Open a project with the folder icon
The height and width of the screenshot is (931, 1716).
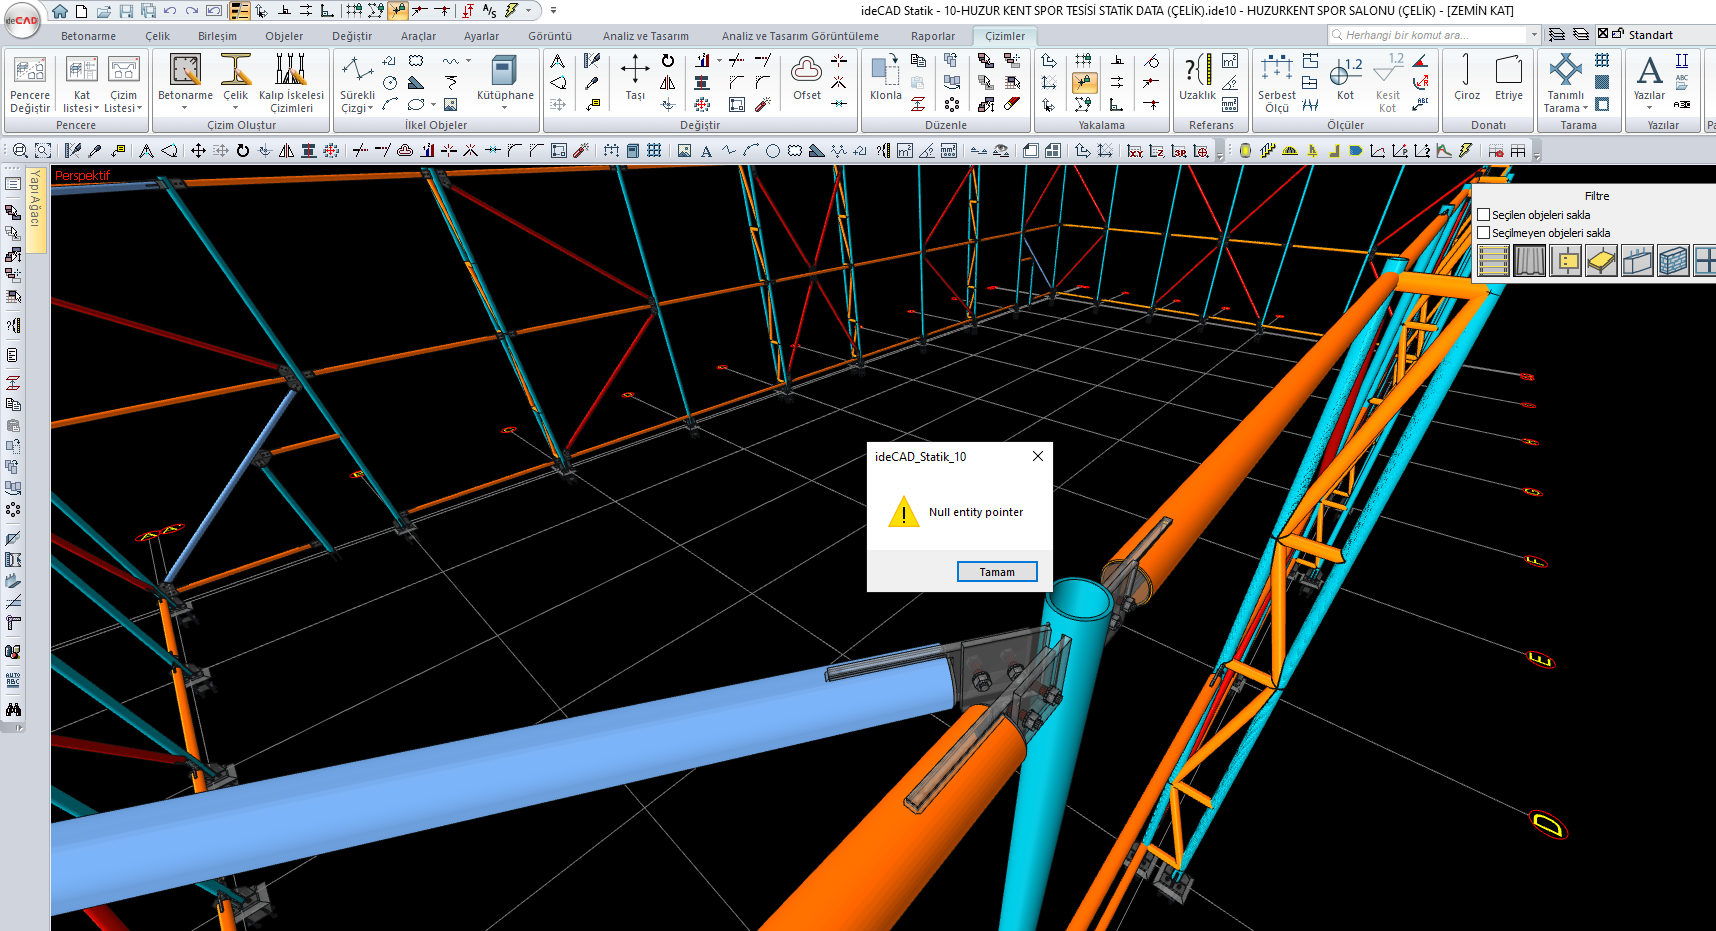(x=103, y=11)
